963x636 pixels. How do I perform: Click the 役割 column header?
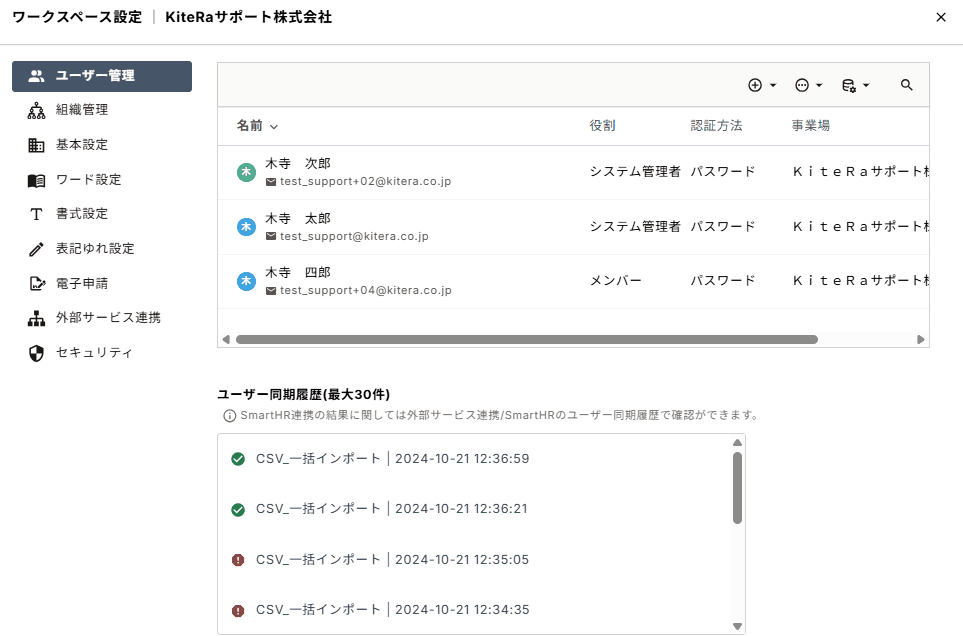tap(602, 126)
